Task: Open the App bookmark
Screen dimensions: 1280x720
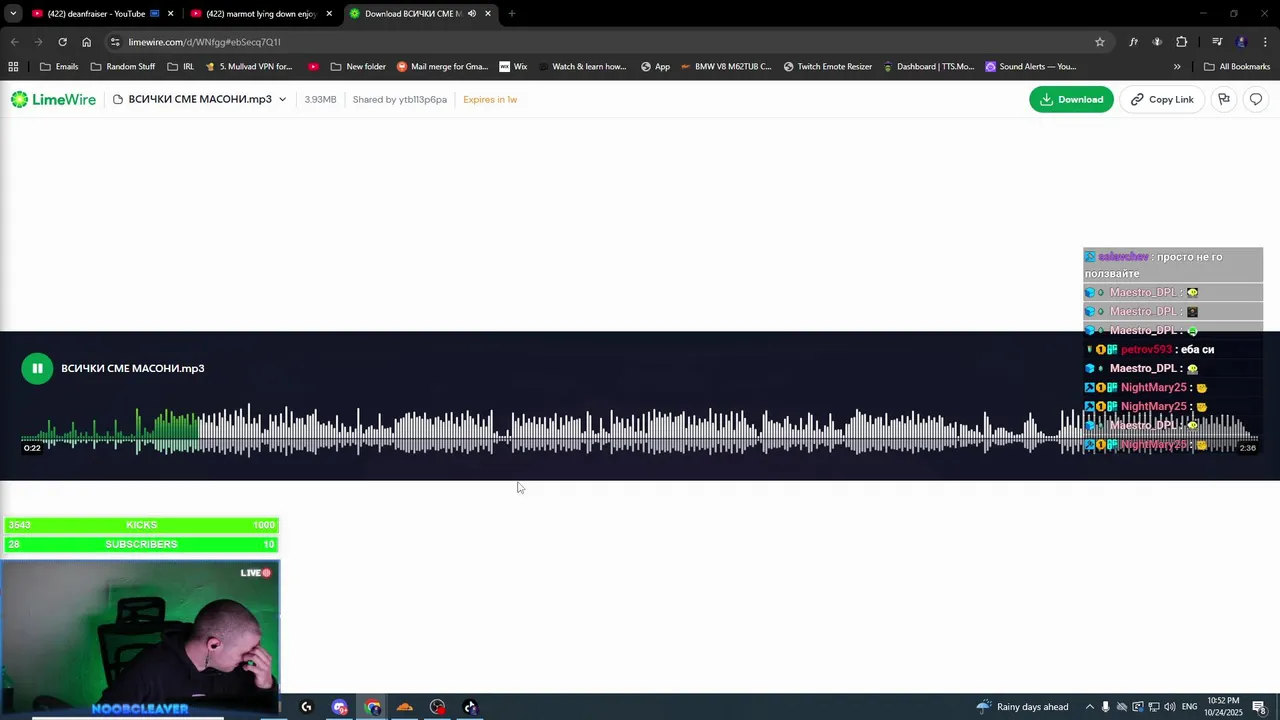Action: click(x=655, y=67)
